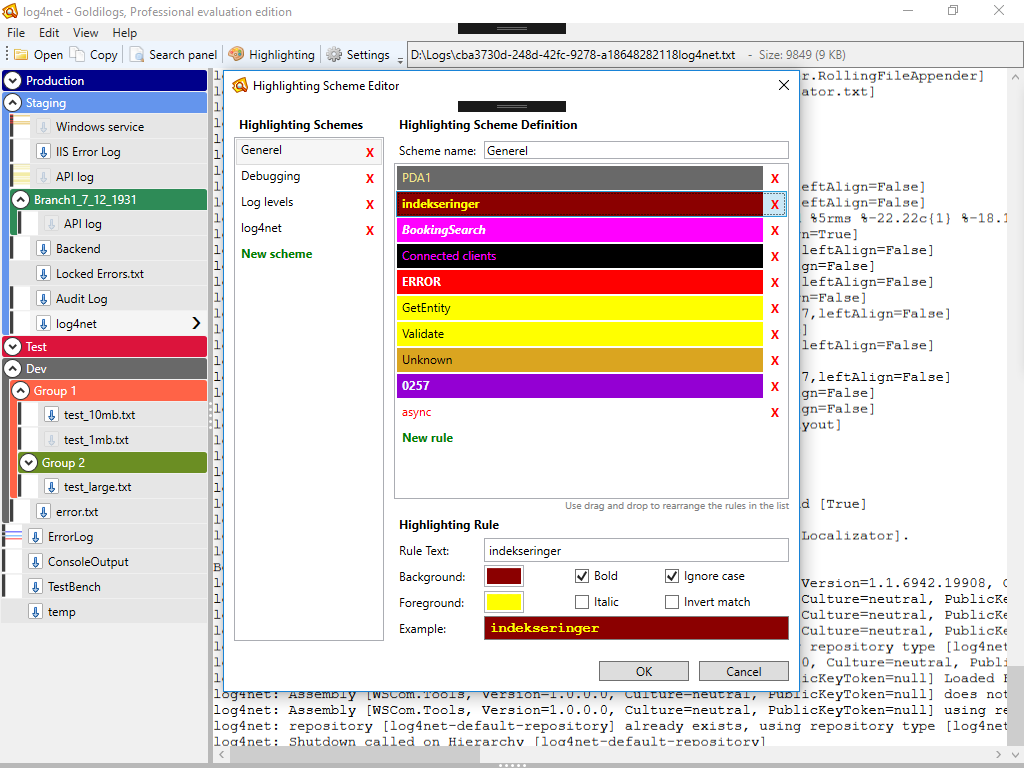
Task: Open the Help menu
Action: click(x=124, y=32)
